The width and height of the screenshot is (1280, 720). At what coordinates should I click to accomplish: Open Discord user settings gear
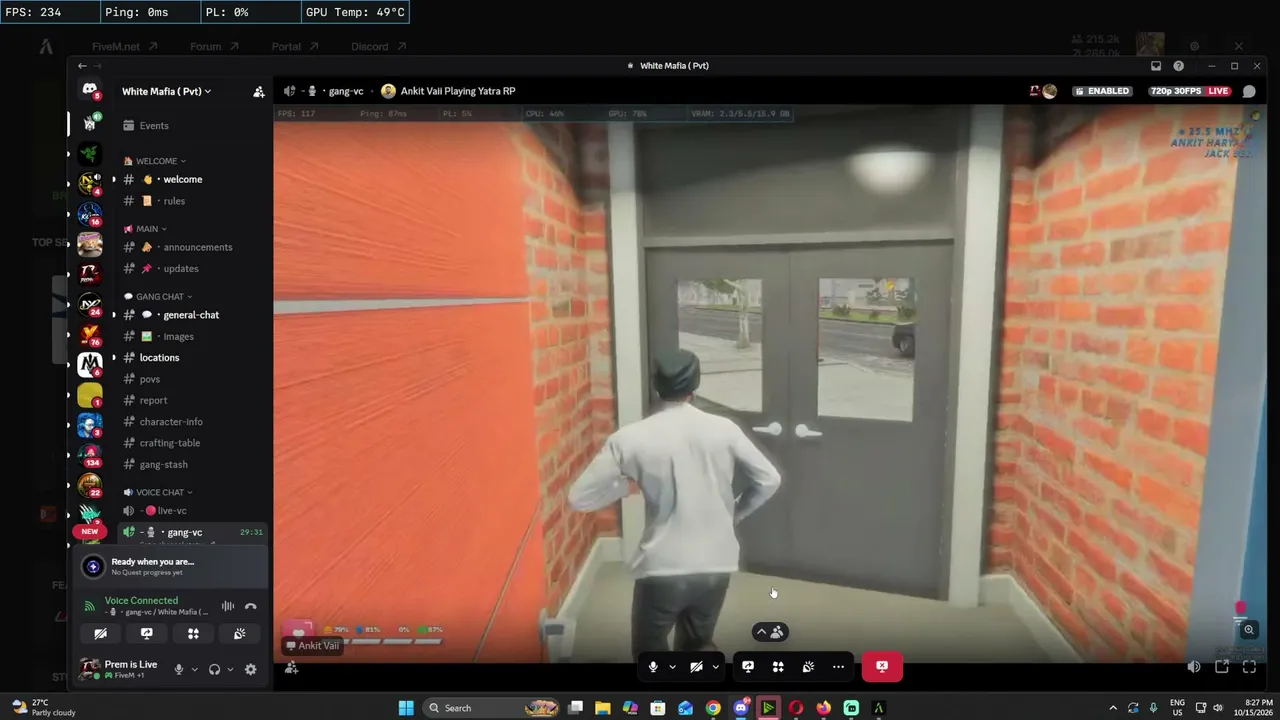tap(251, 669)
